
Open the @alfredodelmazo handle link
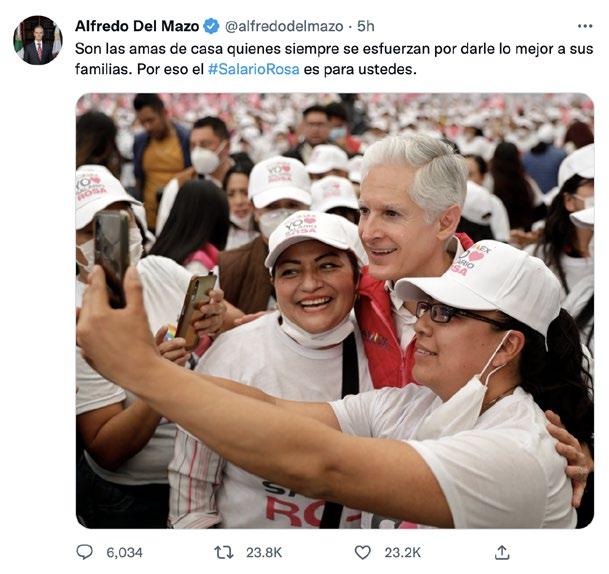284,26
